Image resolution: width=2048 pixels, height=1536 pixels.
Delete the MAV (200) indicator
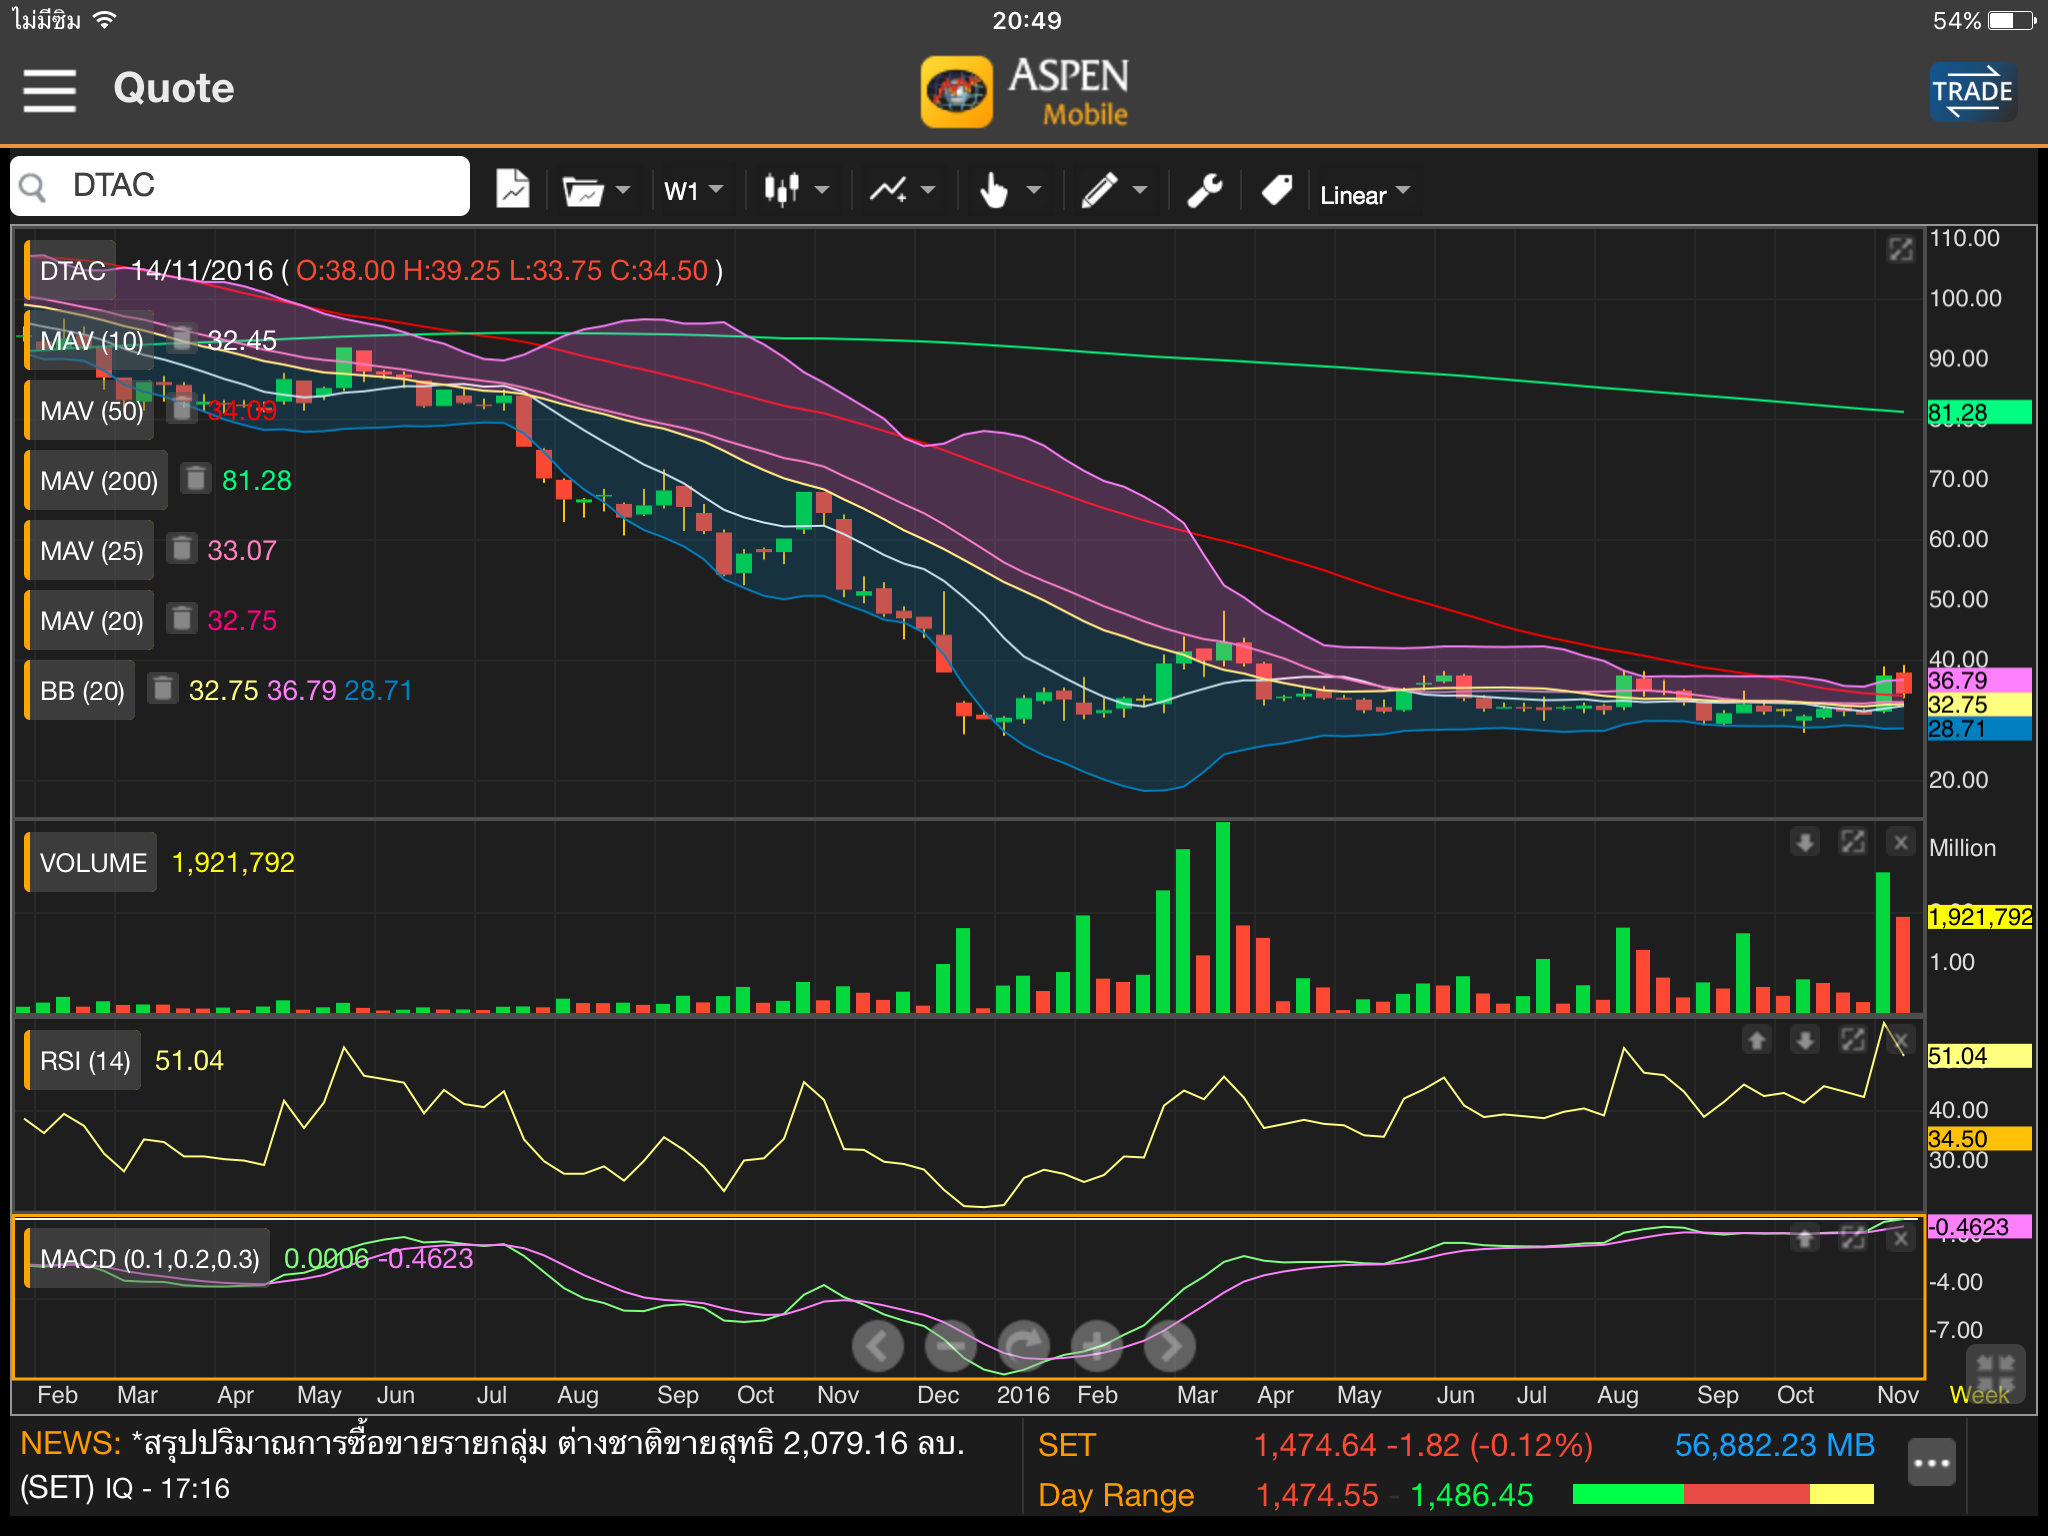coord(196,479)
